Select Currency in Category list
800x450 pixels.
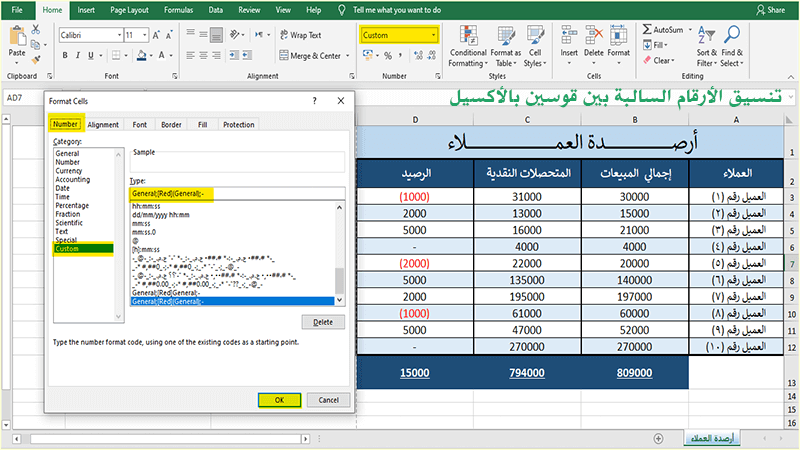(x=69, y=171)
